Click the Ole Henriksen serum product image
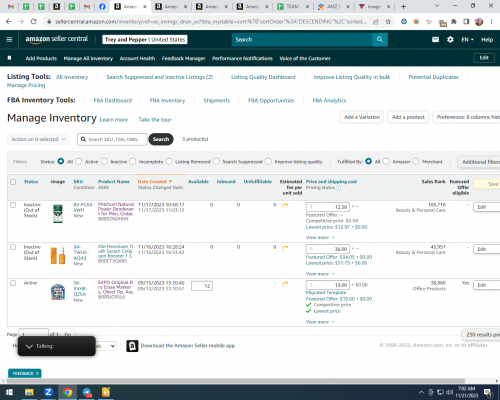The image size is (500, 400). 58,255
